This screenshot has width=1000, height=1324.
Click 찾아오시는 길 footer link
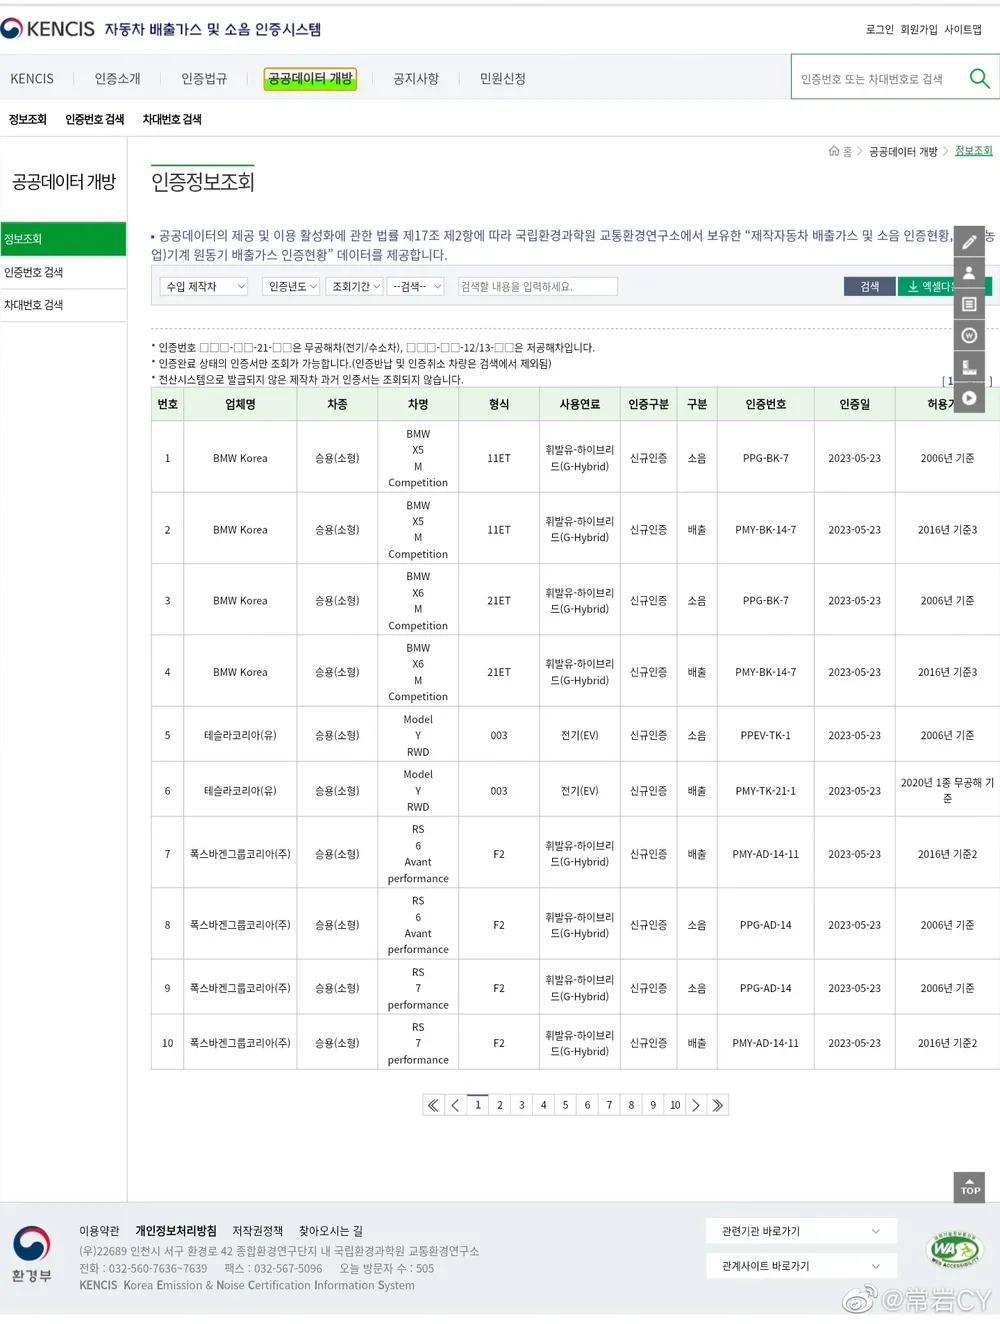point(331,1231)
